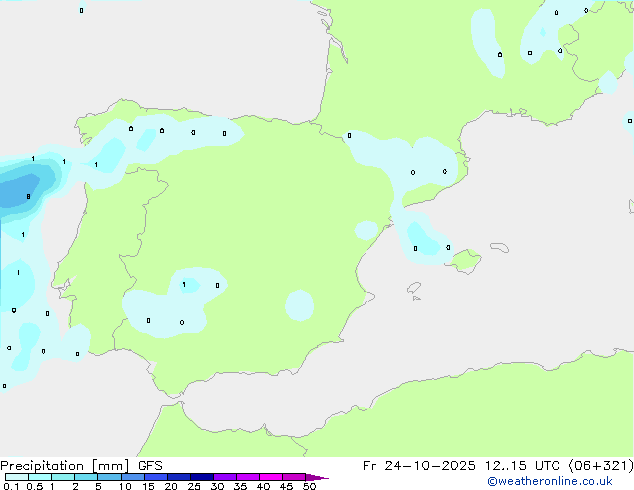This screenshot has width=634, height=490.
Task: Pick the 2–5 mm legend swatch
Action: [x=86, y=477]
